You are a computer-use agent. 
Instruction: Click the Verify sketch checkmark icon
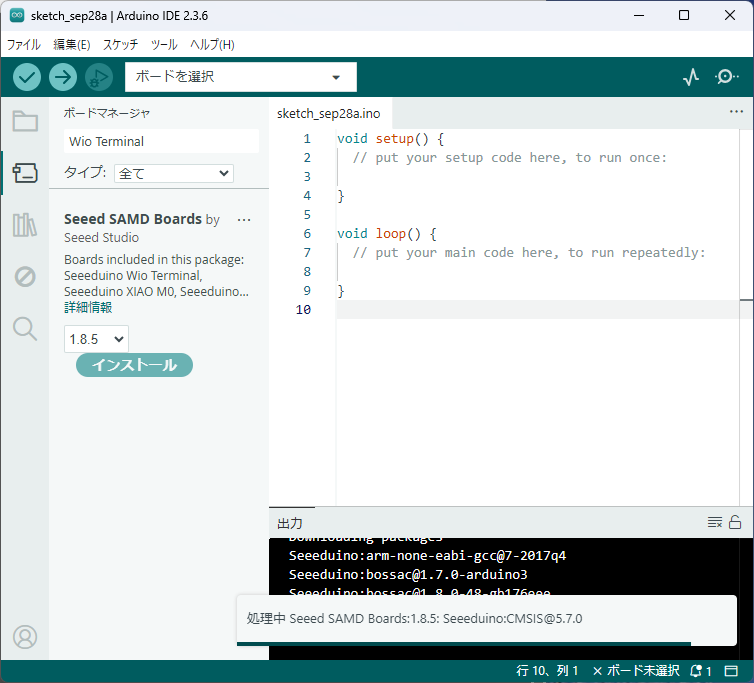(x=27, y=77)
